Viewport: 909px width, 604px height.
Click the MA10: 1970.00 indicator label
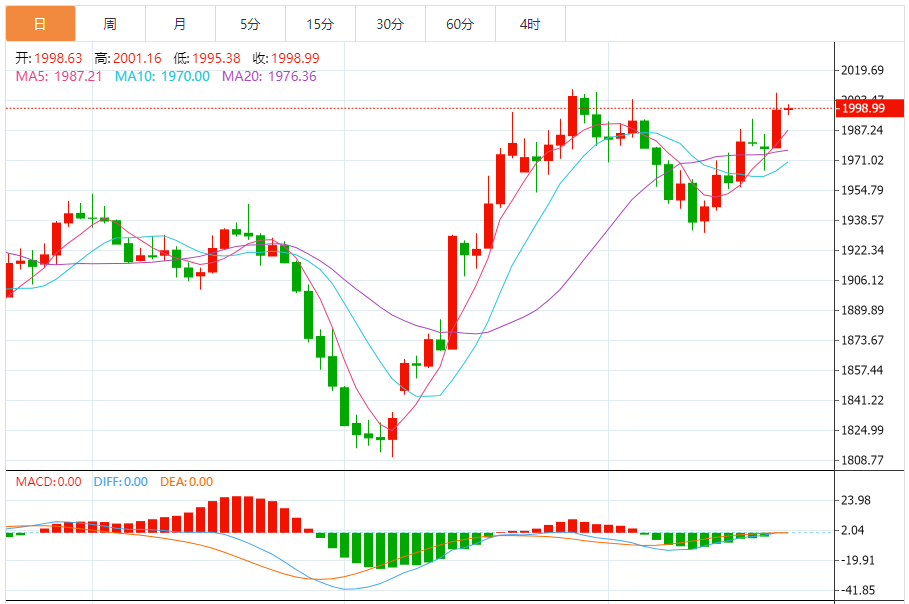click(162, 77)
